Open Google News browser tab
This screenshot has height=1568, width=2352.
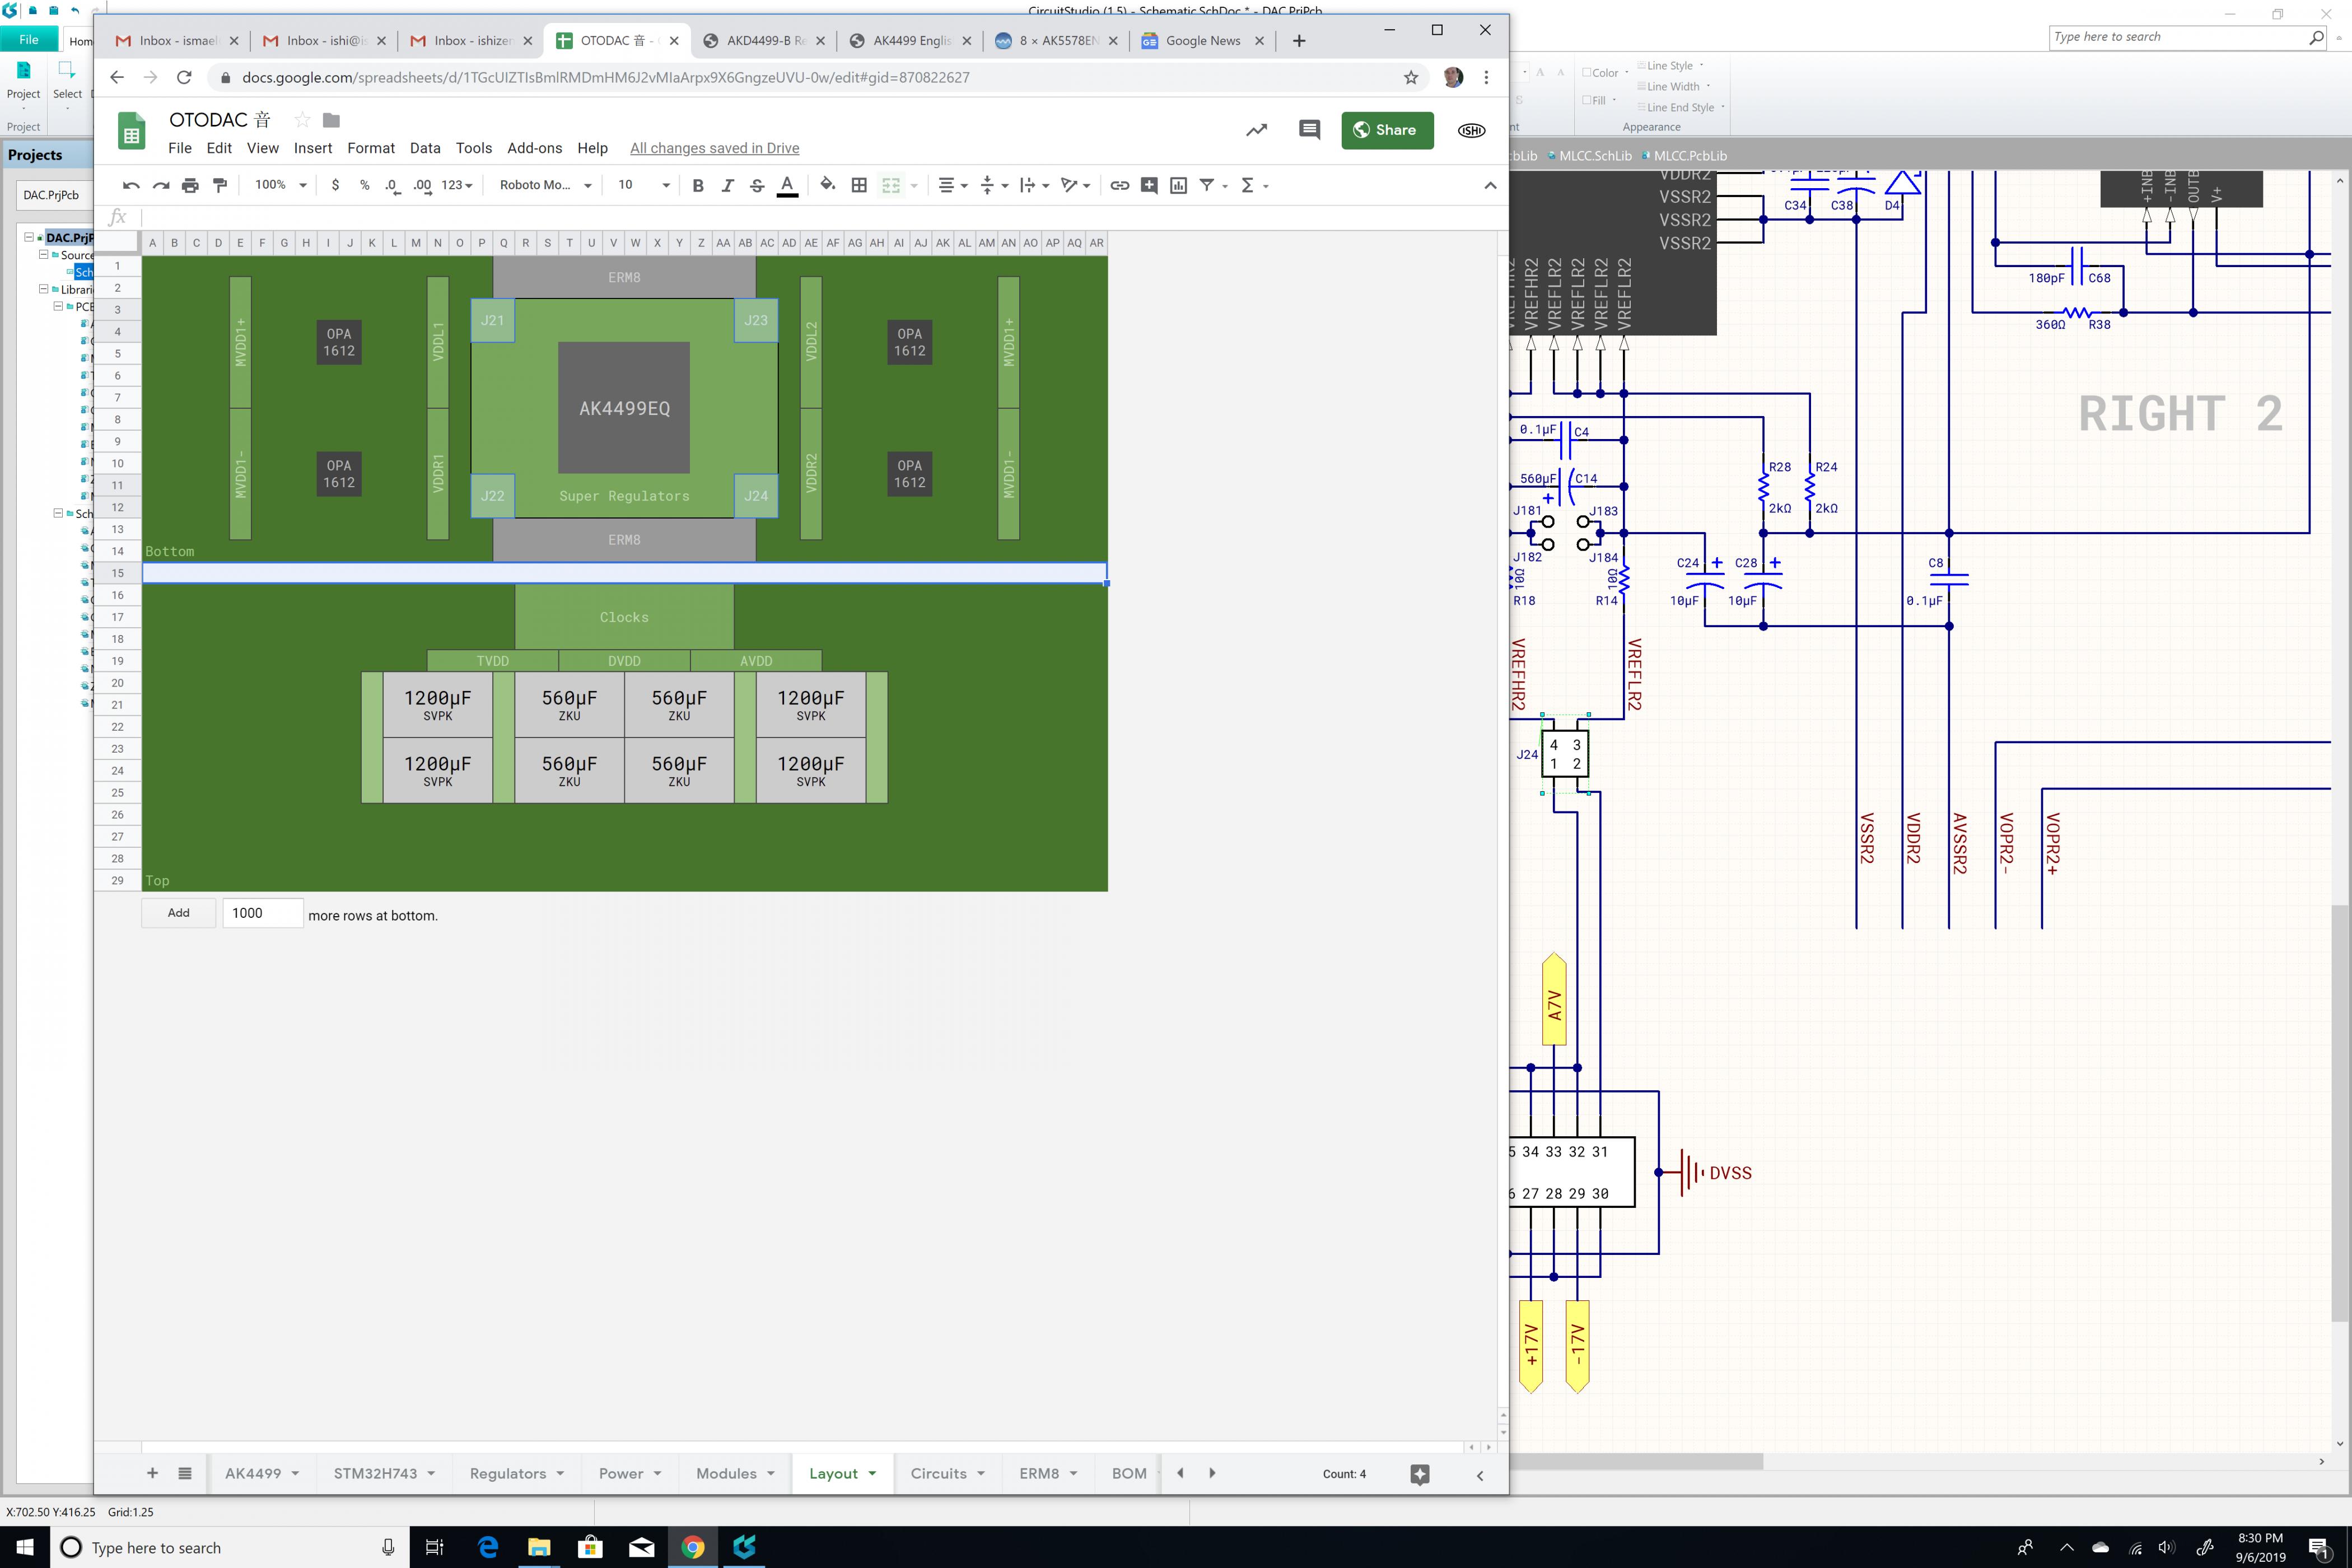(x=1202, y=40)
